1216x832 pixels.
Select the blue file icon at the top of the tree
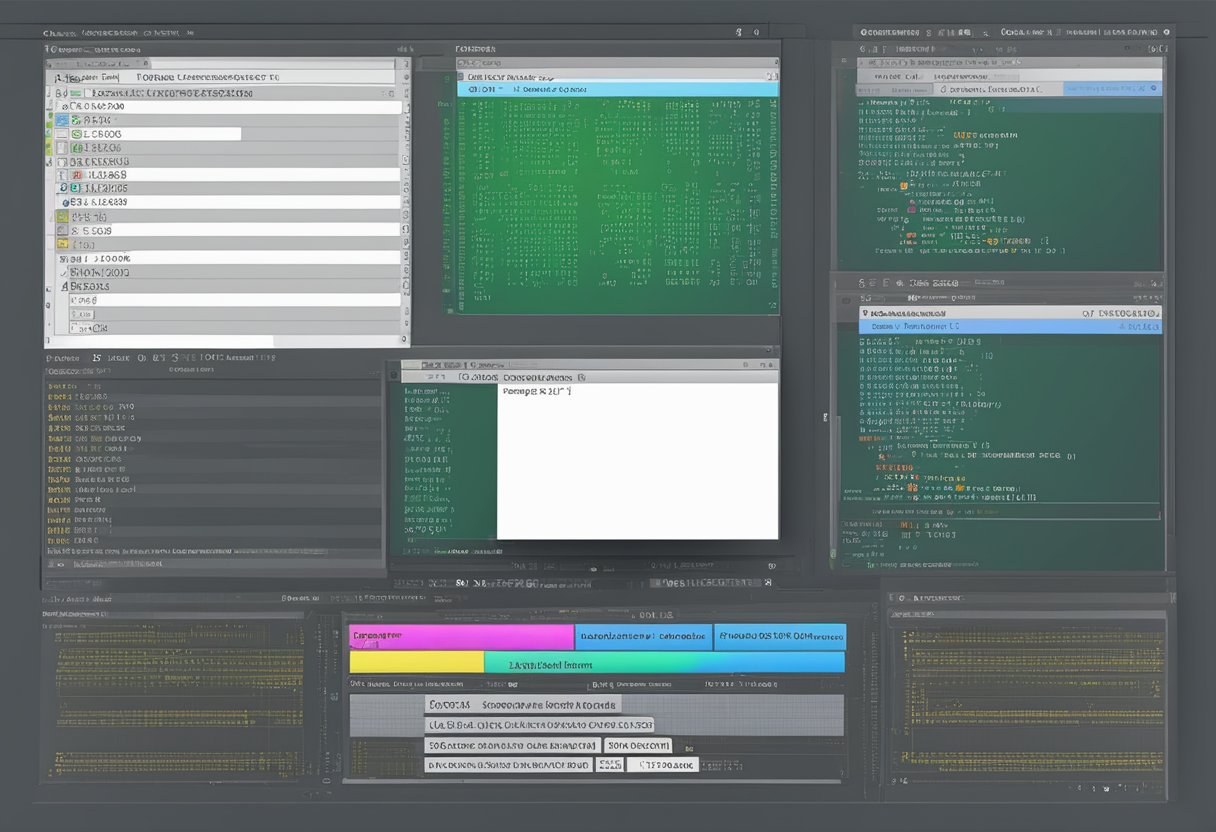[x=60, y=117]
